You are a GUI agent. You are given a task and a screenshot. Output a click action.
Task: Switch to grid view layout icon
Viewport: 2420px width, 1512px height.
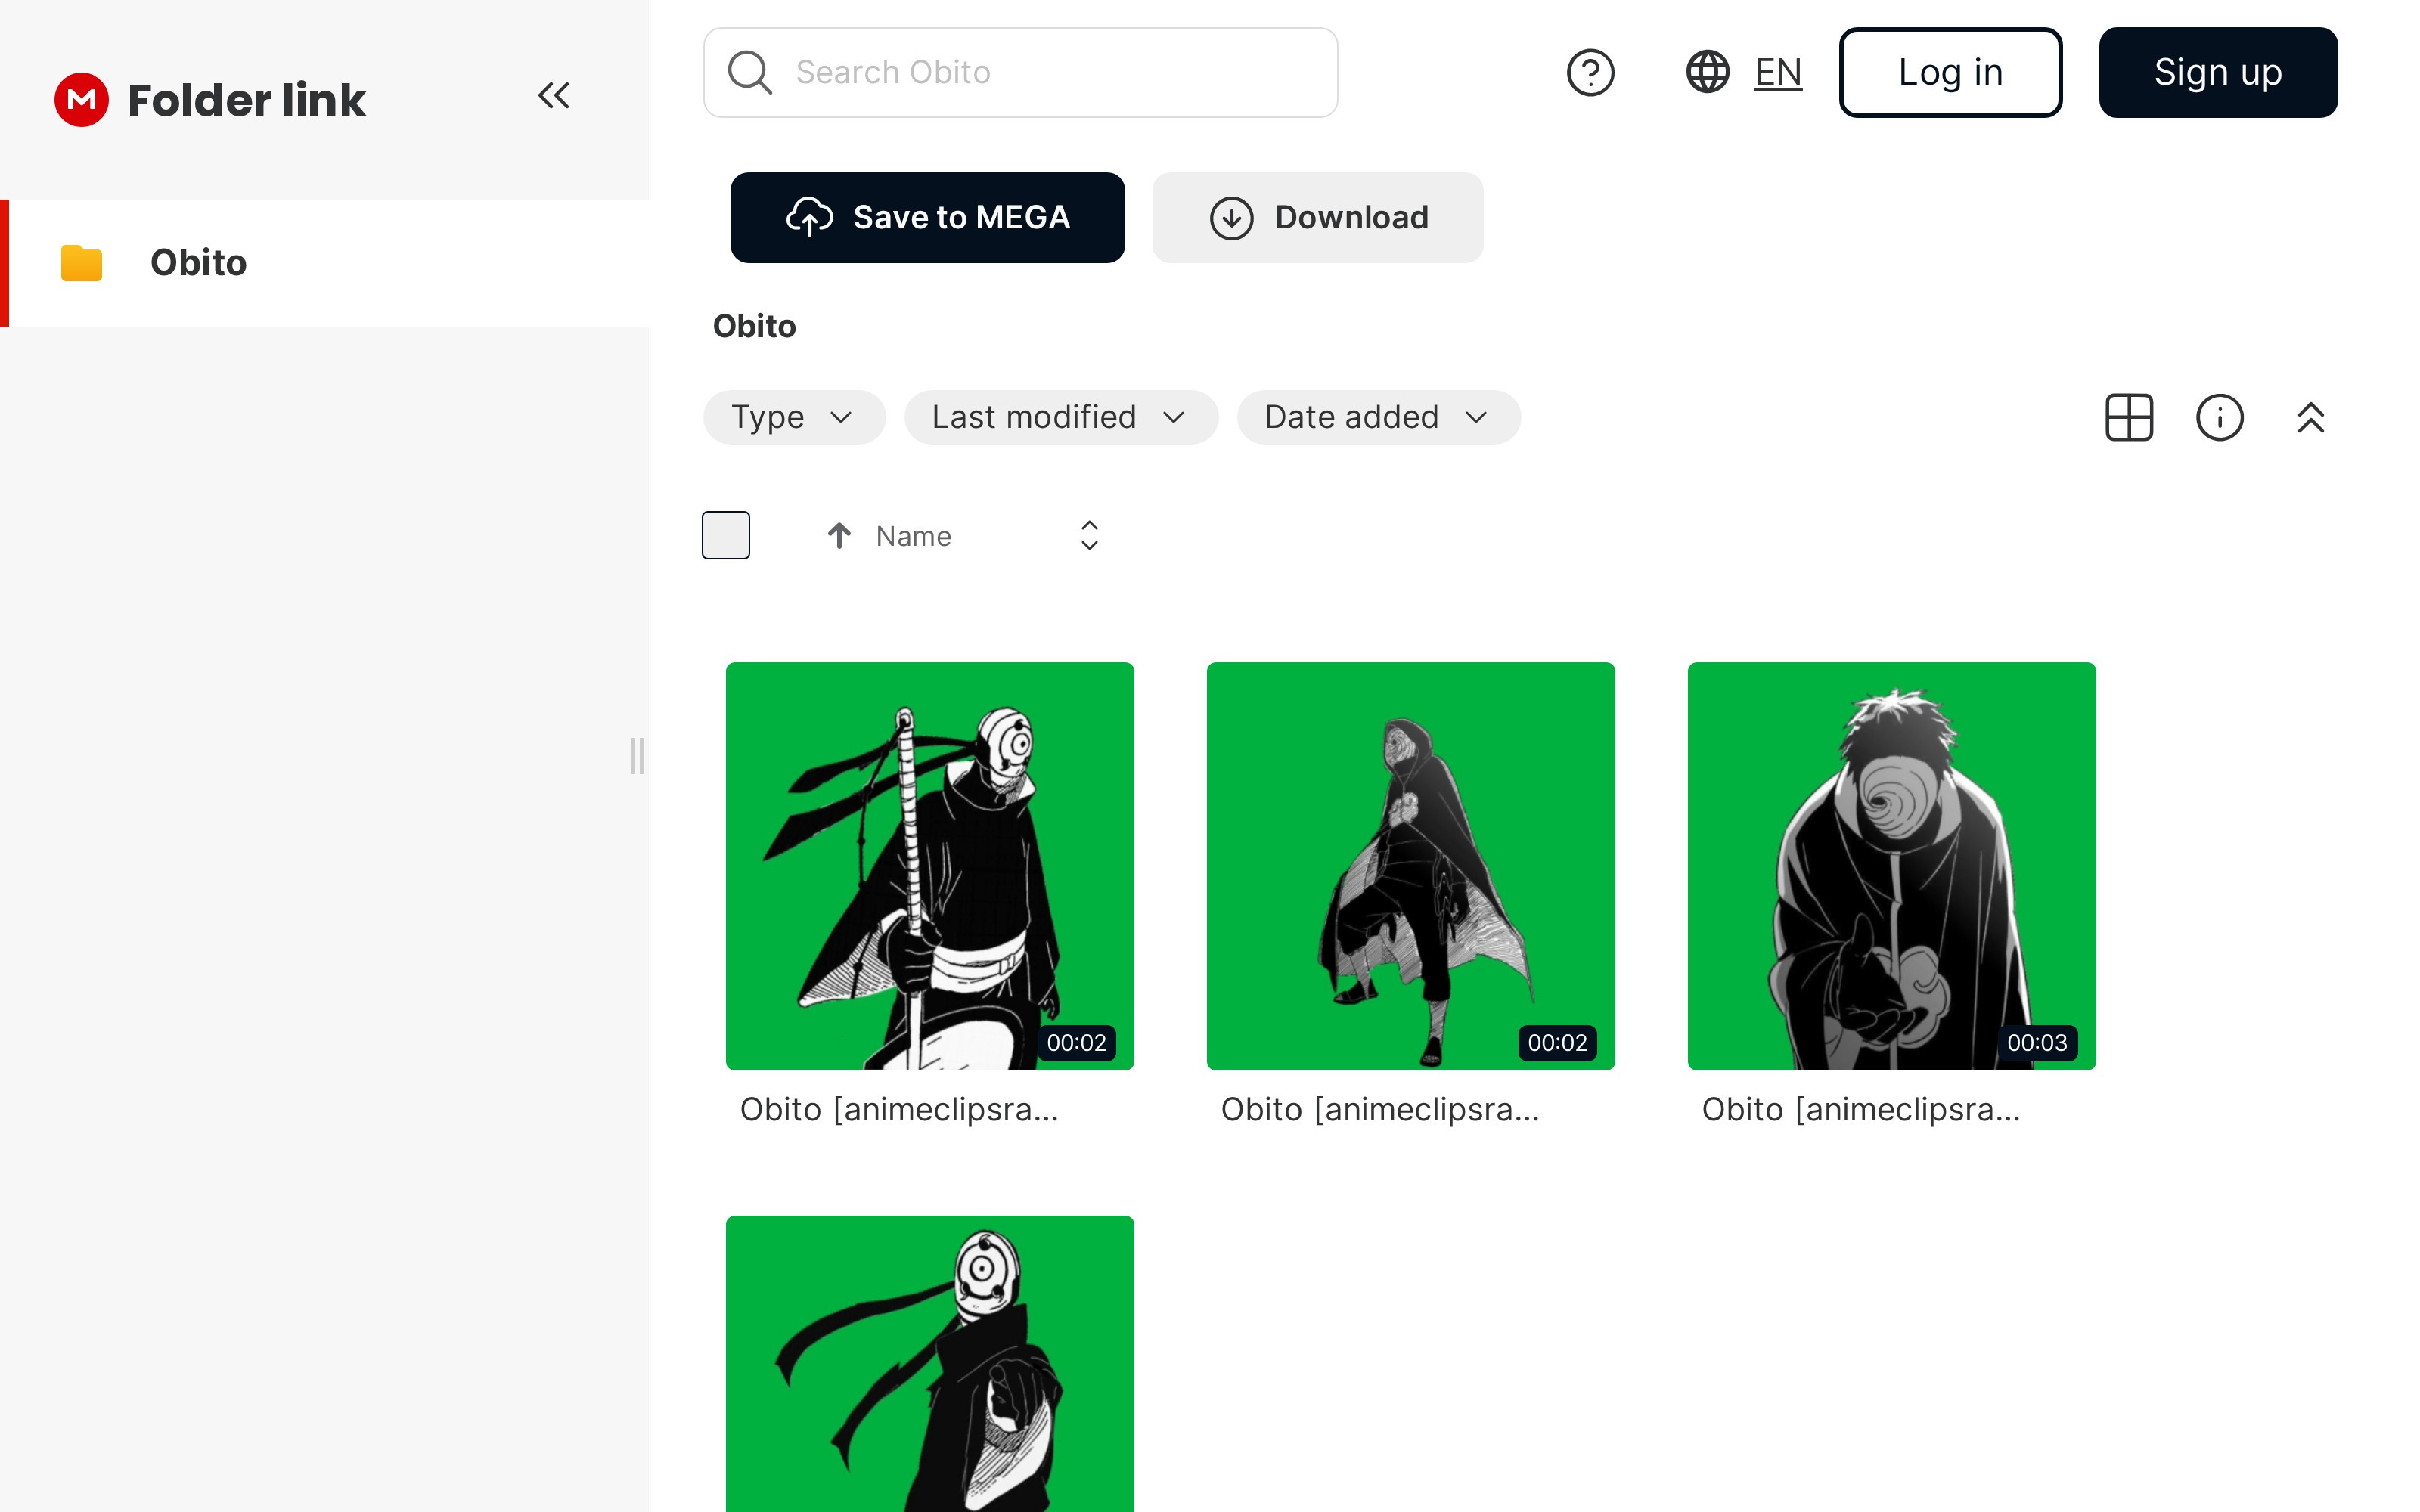2129,417
